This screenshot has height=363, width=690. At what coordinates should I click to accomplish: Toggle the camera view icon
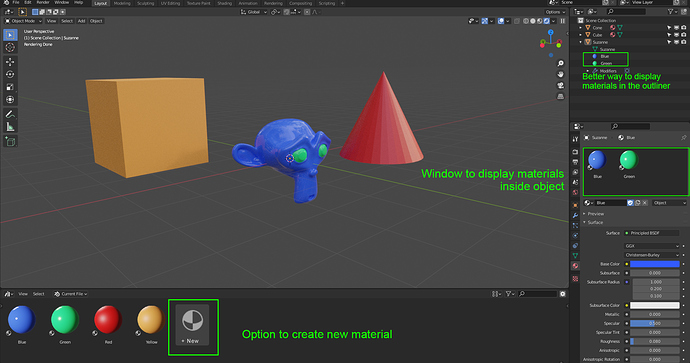[560, 85]
